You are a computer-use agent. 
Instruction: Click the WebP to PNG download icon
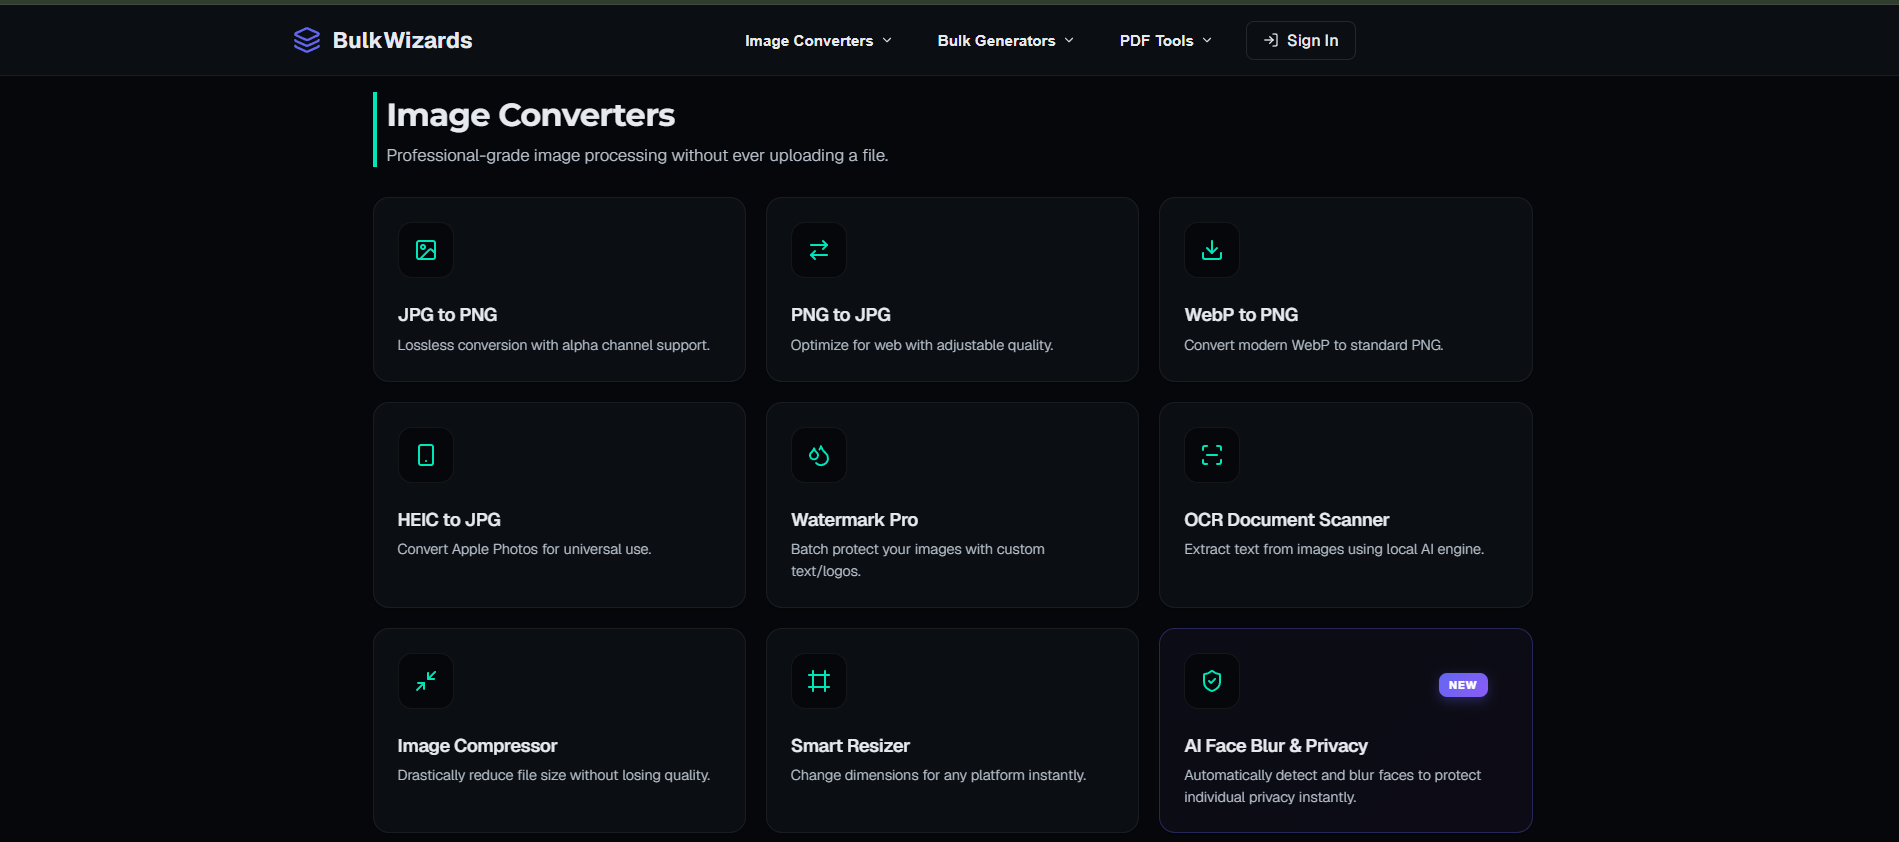click(x=1212, y=250)
